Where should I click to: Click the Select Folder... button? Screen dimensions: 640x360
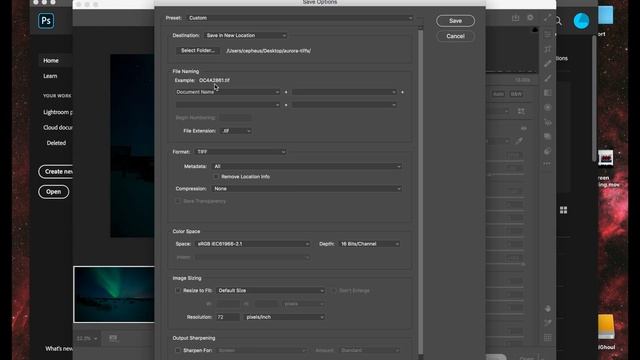[198, 51]
